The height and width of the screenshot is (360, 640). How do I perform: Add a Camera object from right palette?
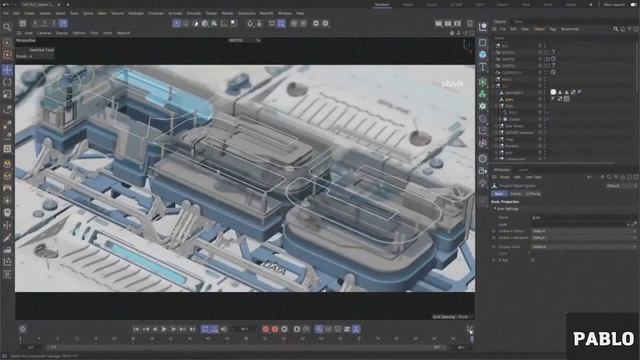pyautogui.click(x=482, y=170)
